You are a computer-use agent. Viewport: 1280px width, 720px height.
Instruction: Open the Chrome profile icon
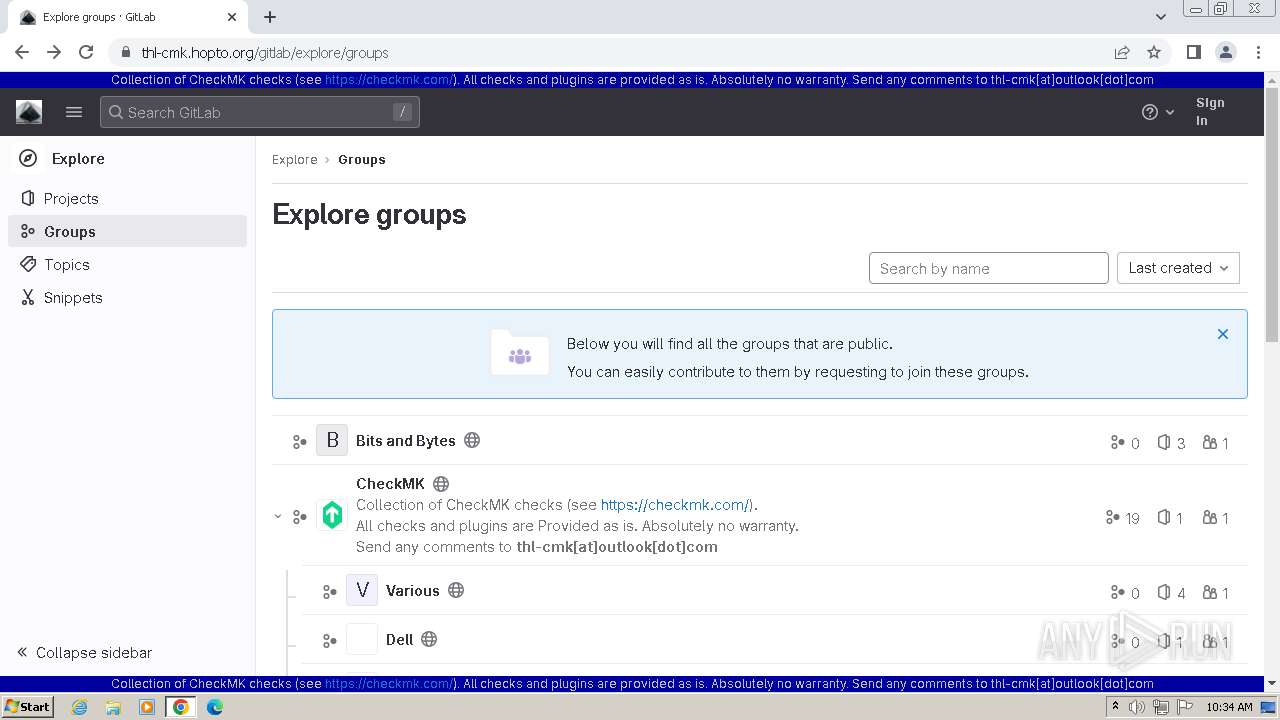[1225, 52]
